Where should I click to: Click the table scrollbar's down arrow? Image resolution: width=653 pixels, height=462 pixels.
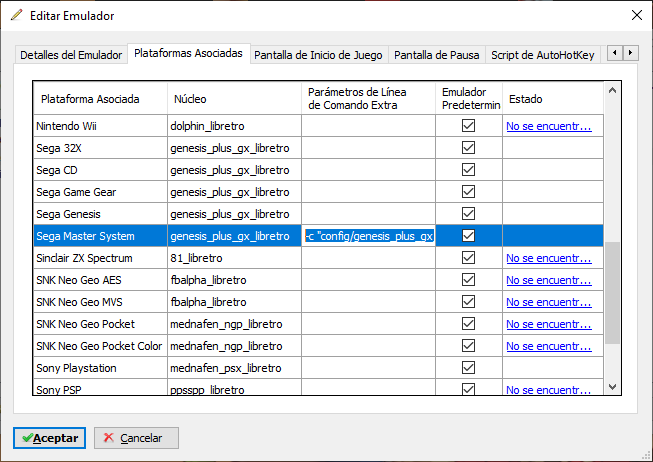(x=612, y=387)
